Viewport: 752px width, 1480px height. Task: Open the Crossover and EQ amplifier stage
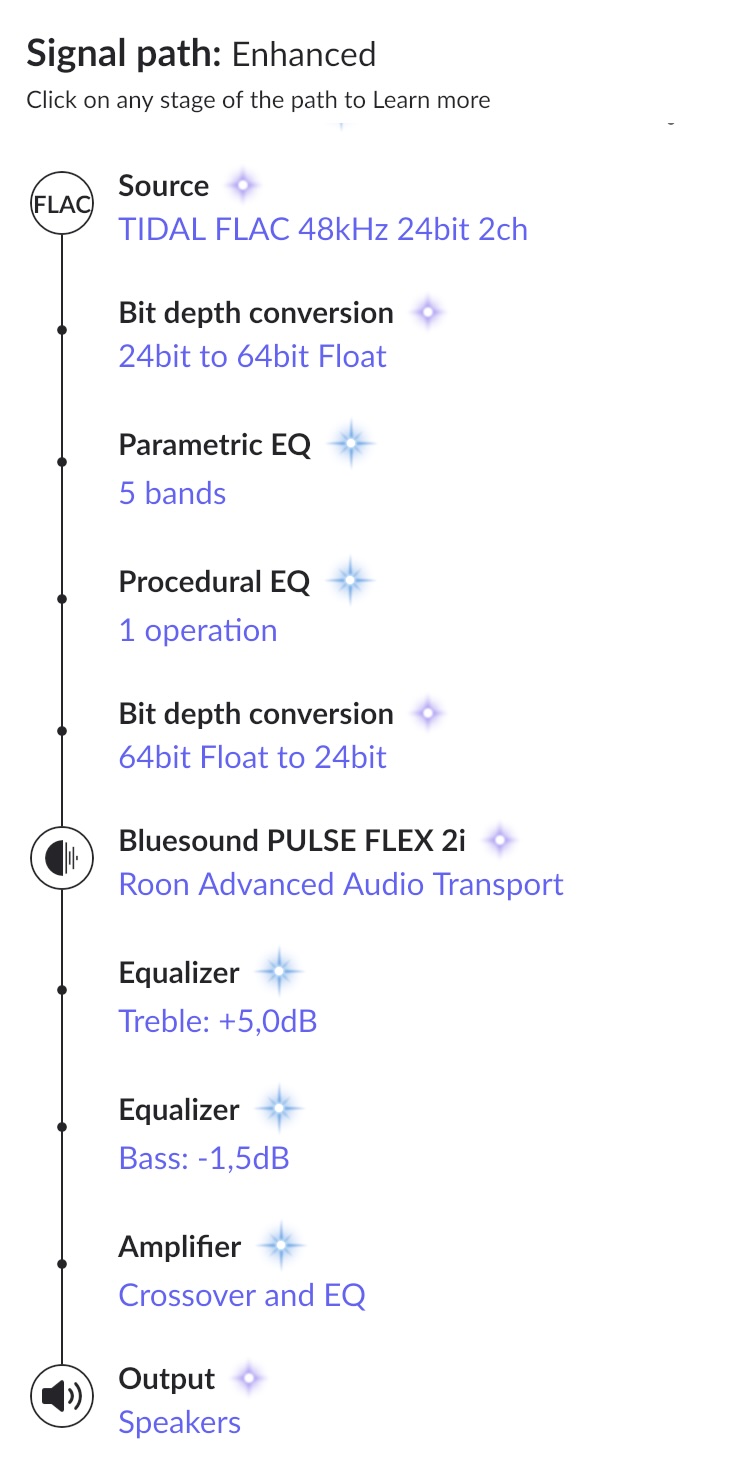(x=242, y=1295)
